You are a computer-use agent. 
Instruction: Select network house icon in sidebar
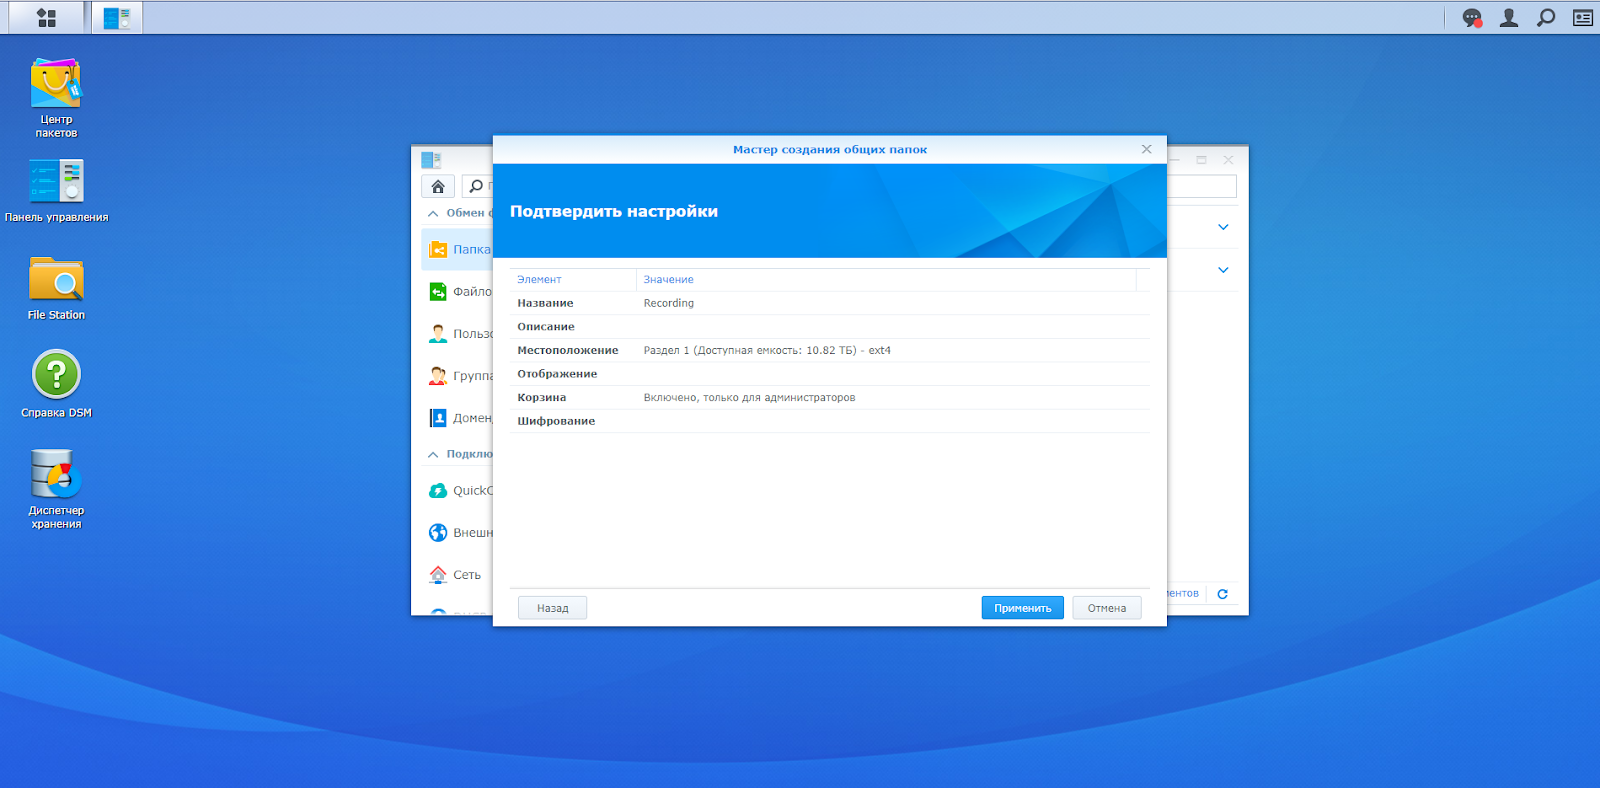438,574
